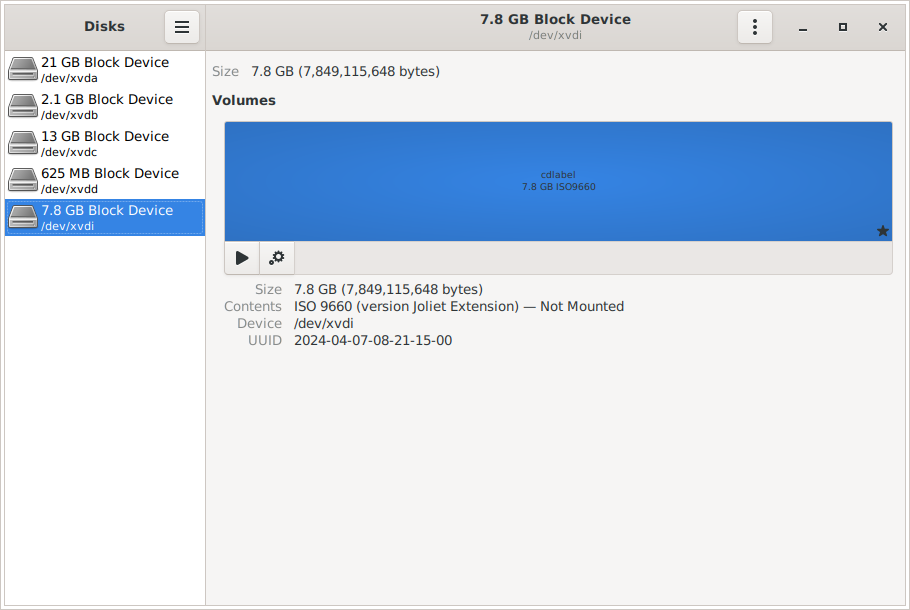Open the Disks application hamburger menu
Image resolution: width=910 pixels, height=610 pixels.
pos(182,27)
